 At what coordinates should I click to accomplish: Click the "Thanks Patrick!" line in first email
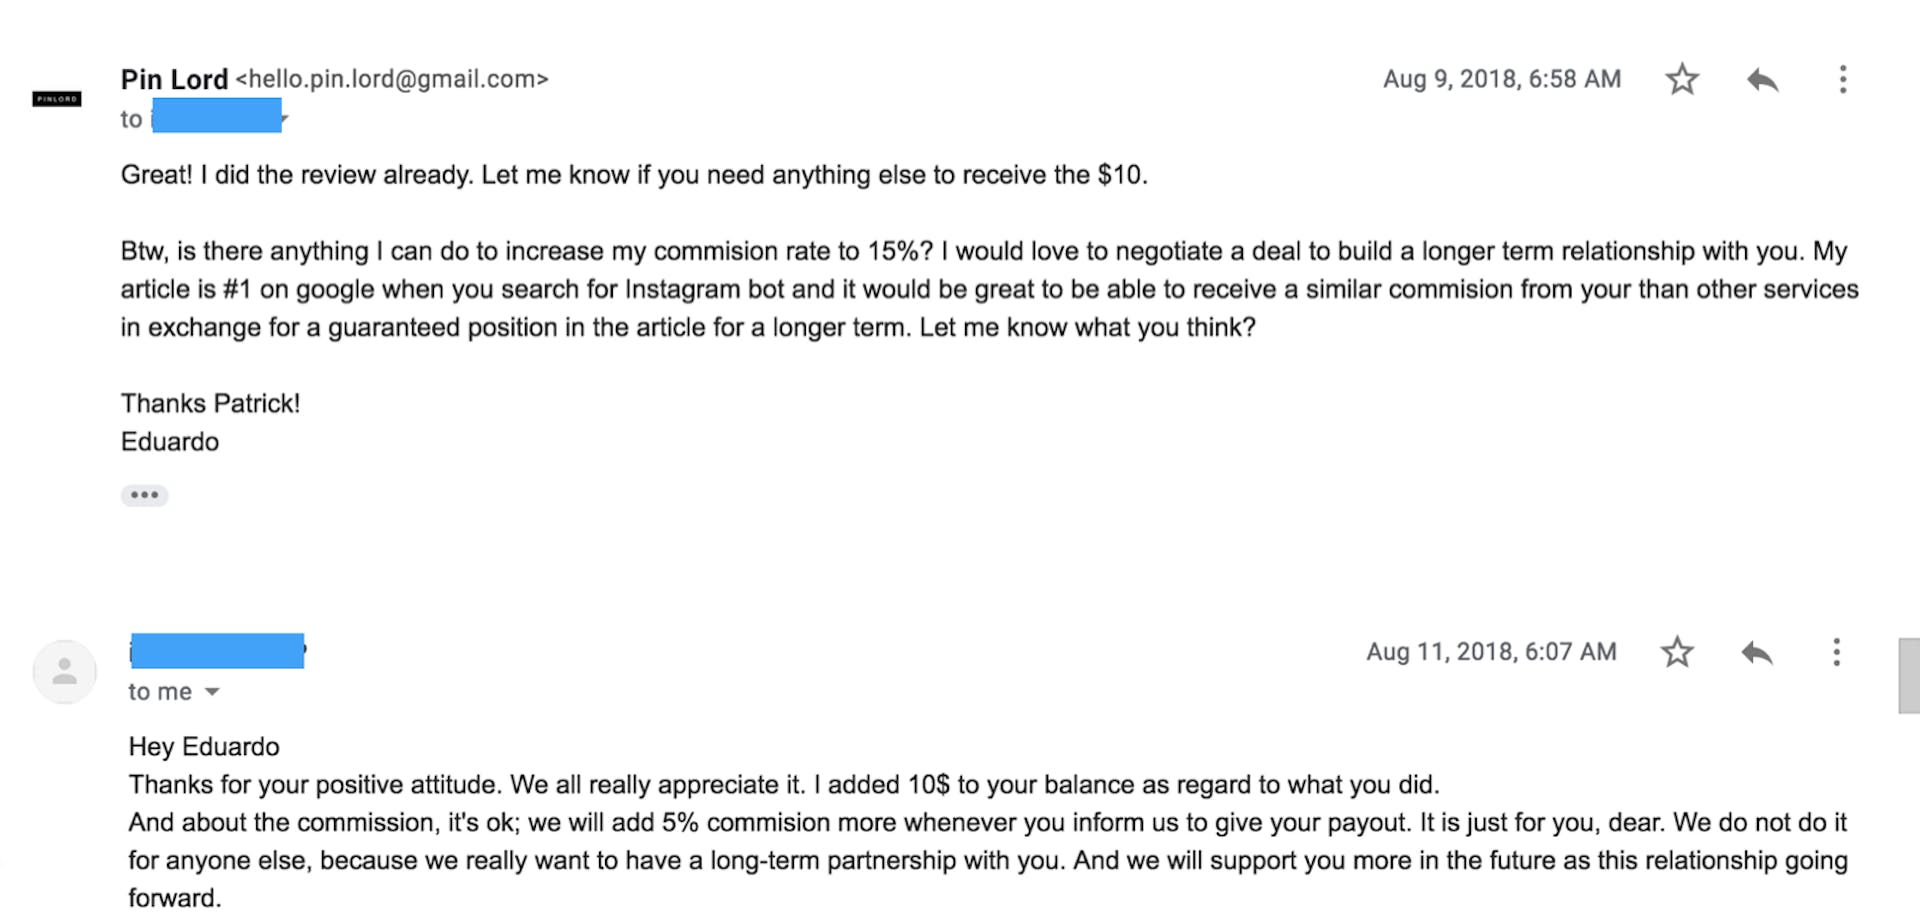point(210,403)
